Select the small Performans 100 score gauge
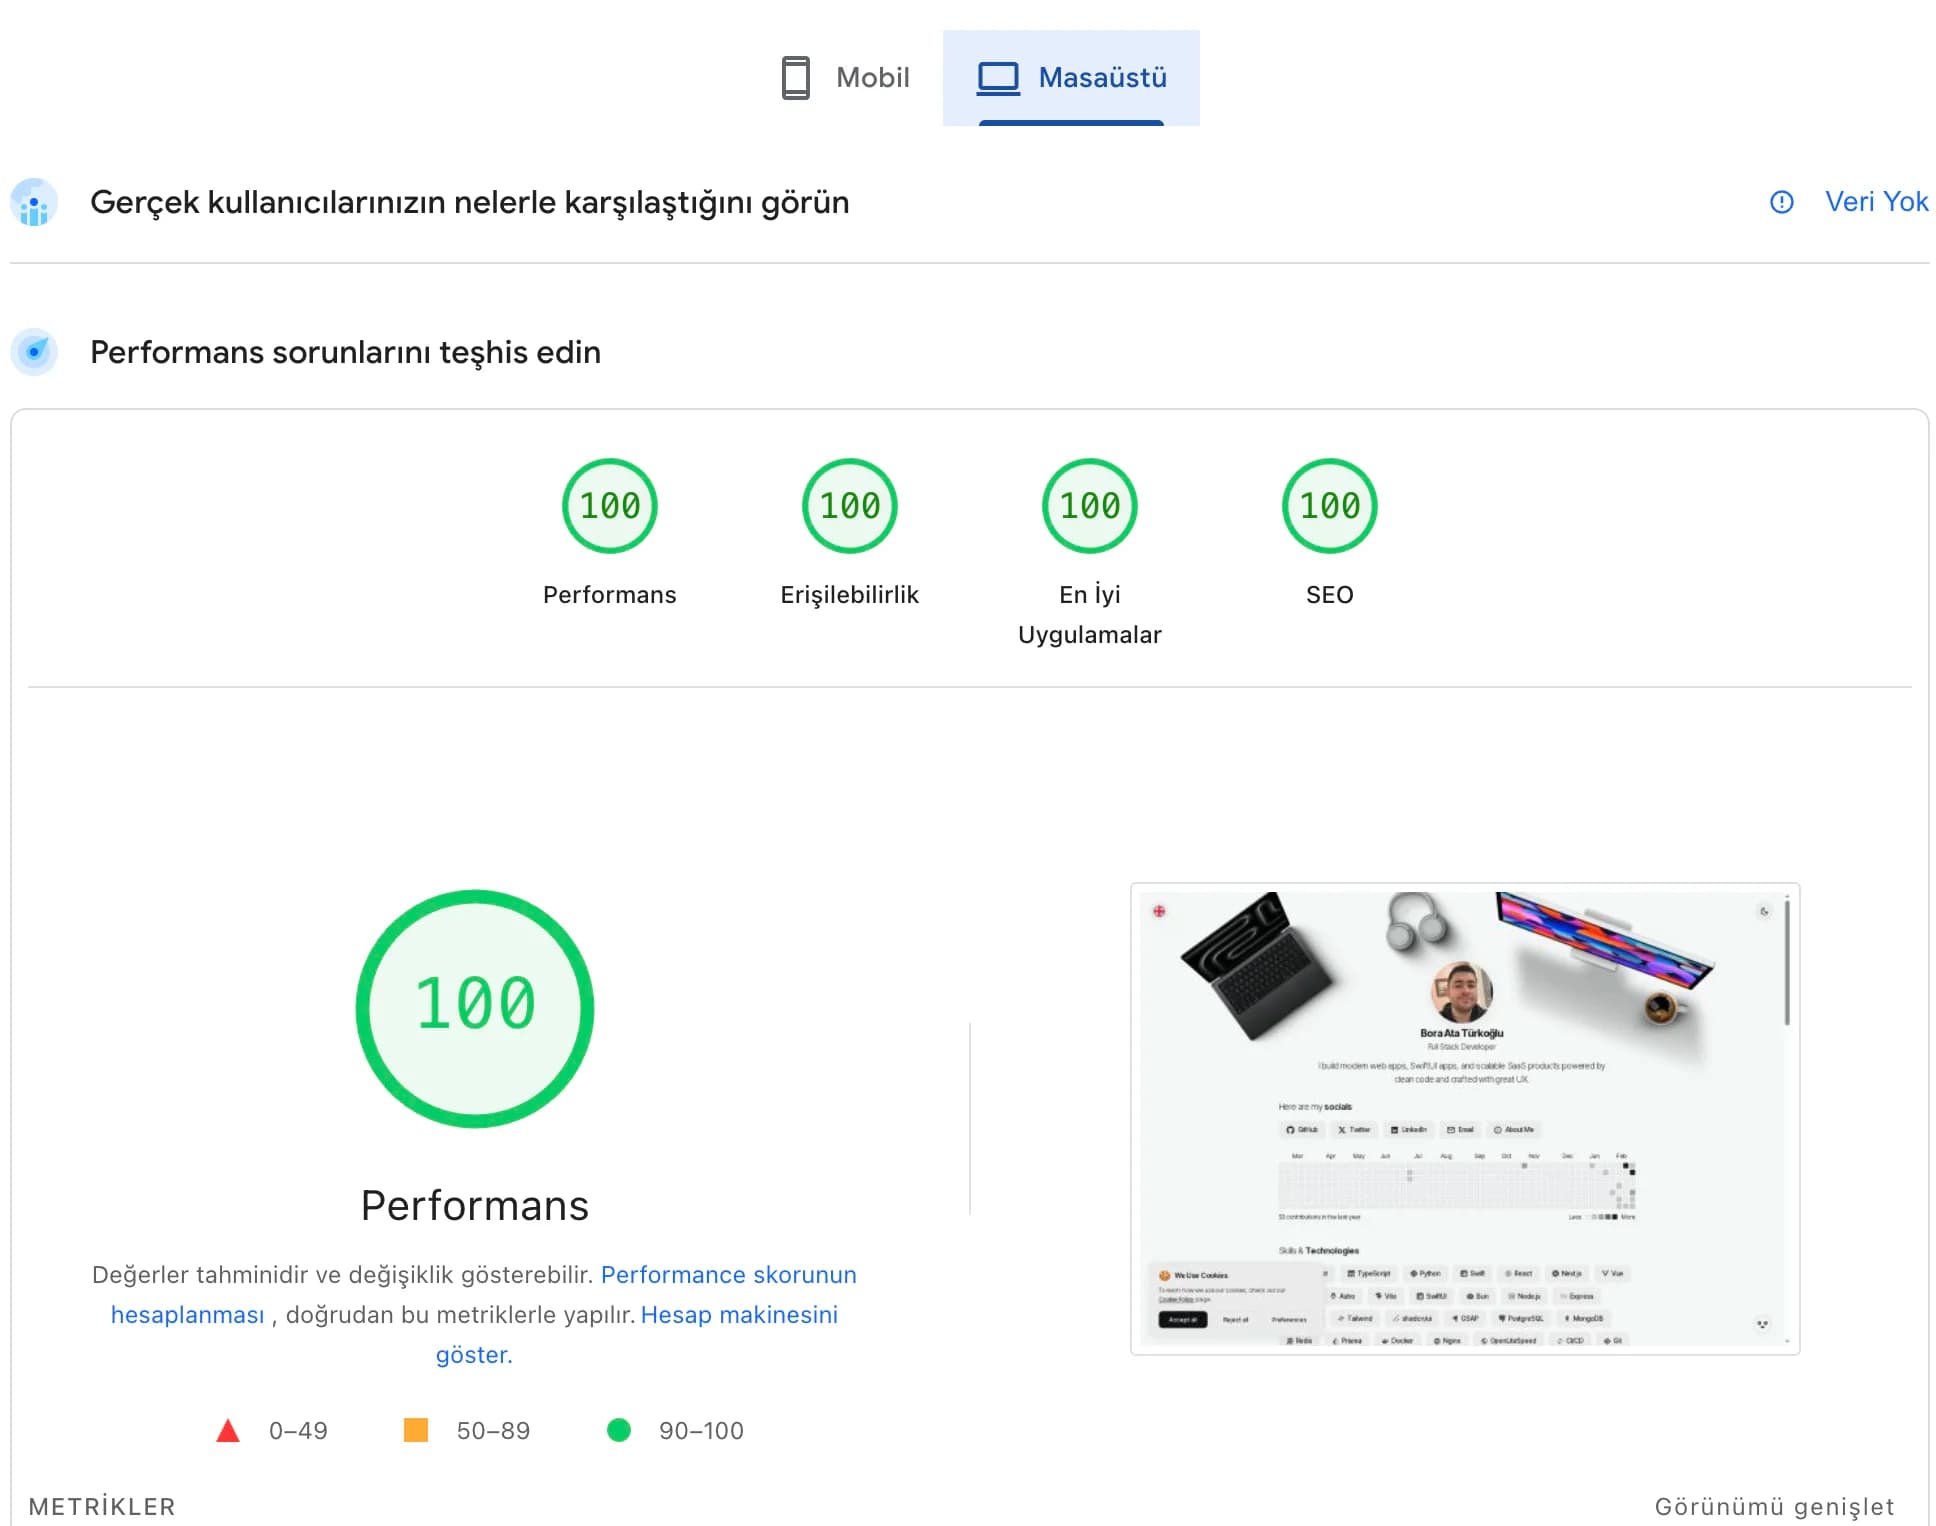Screen dimensions: 1936x1526 (x=609, y=505)
